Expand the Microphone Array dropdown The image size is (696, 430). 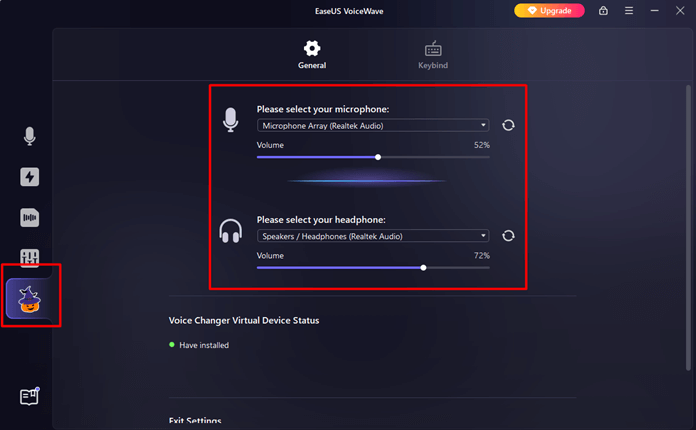click(x=373, y=126)
